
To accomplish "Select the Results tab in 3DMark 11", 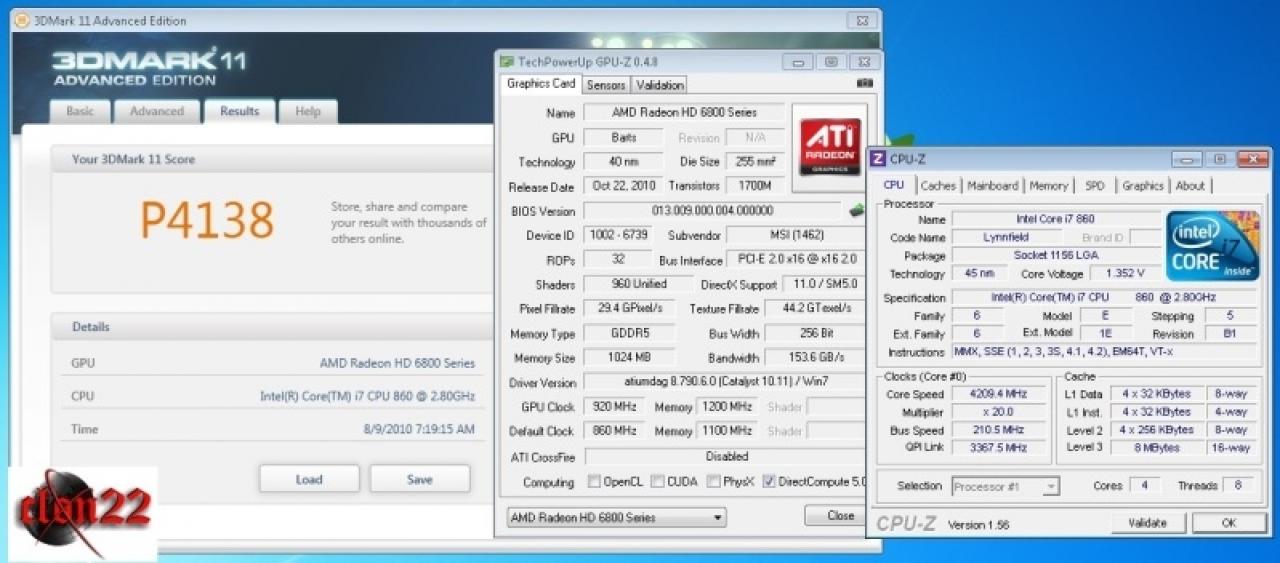I will point(240,111).
